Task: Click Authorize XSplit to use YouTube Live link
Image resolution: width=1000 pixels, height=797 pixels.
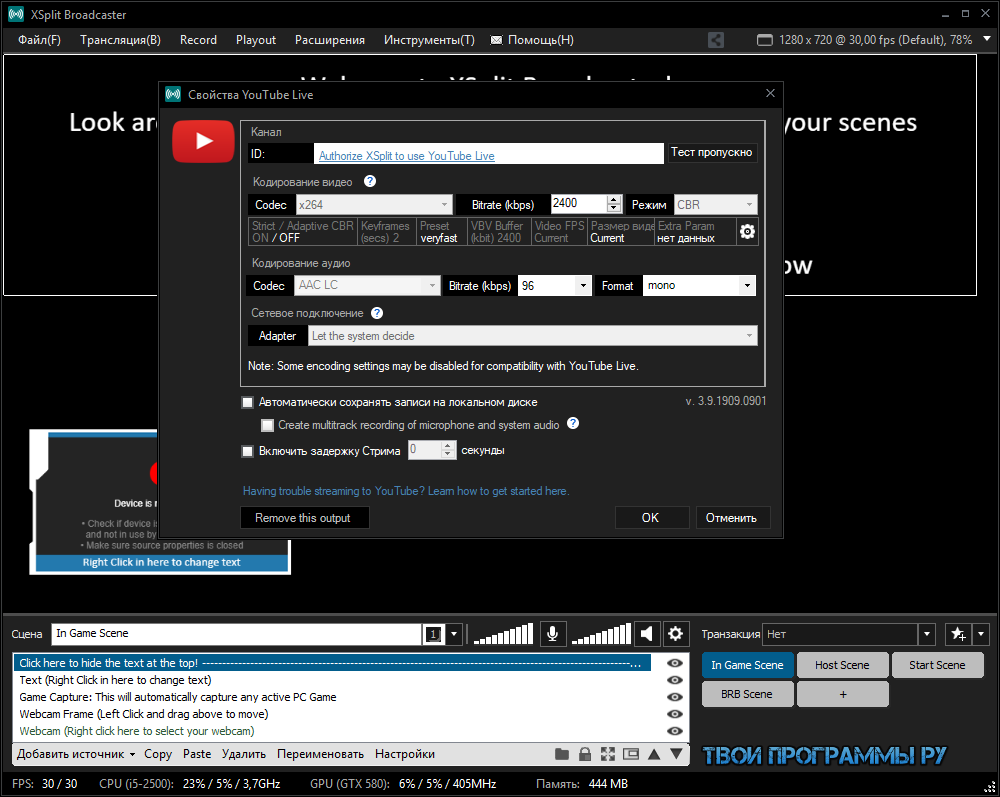Action: (x=407, y=156)
